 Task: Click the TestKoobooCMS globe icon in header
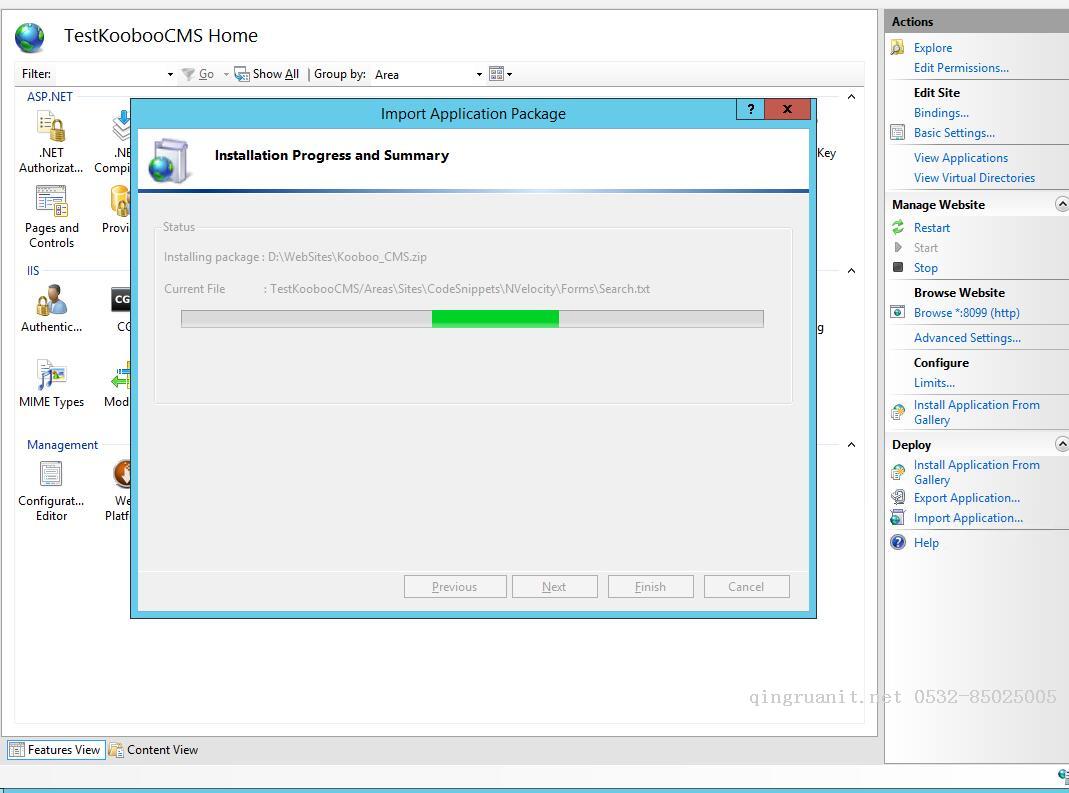30,38
